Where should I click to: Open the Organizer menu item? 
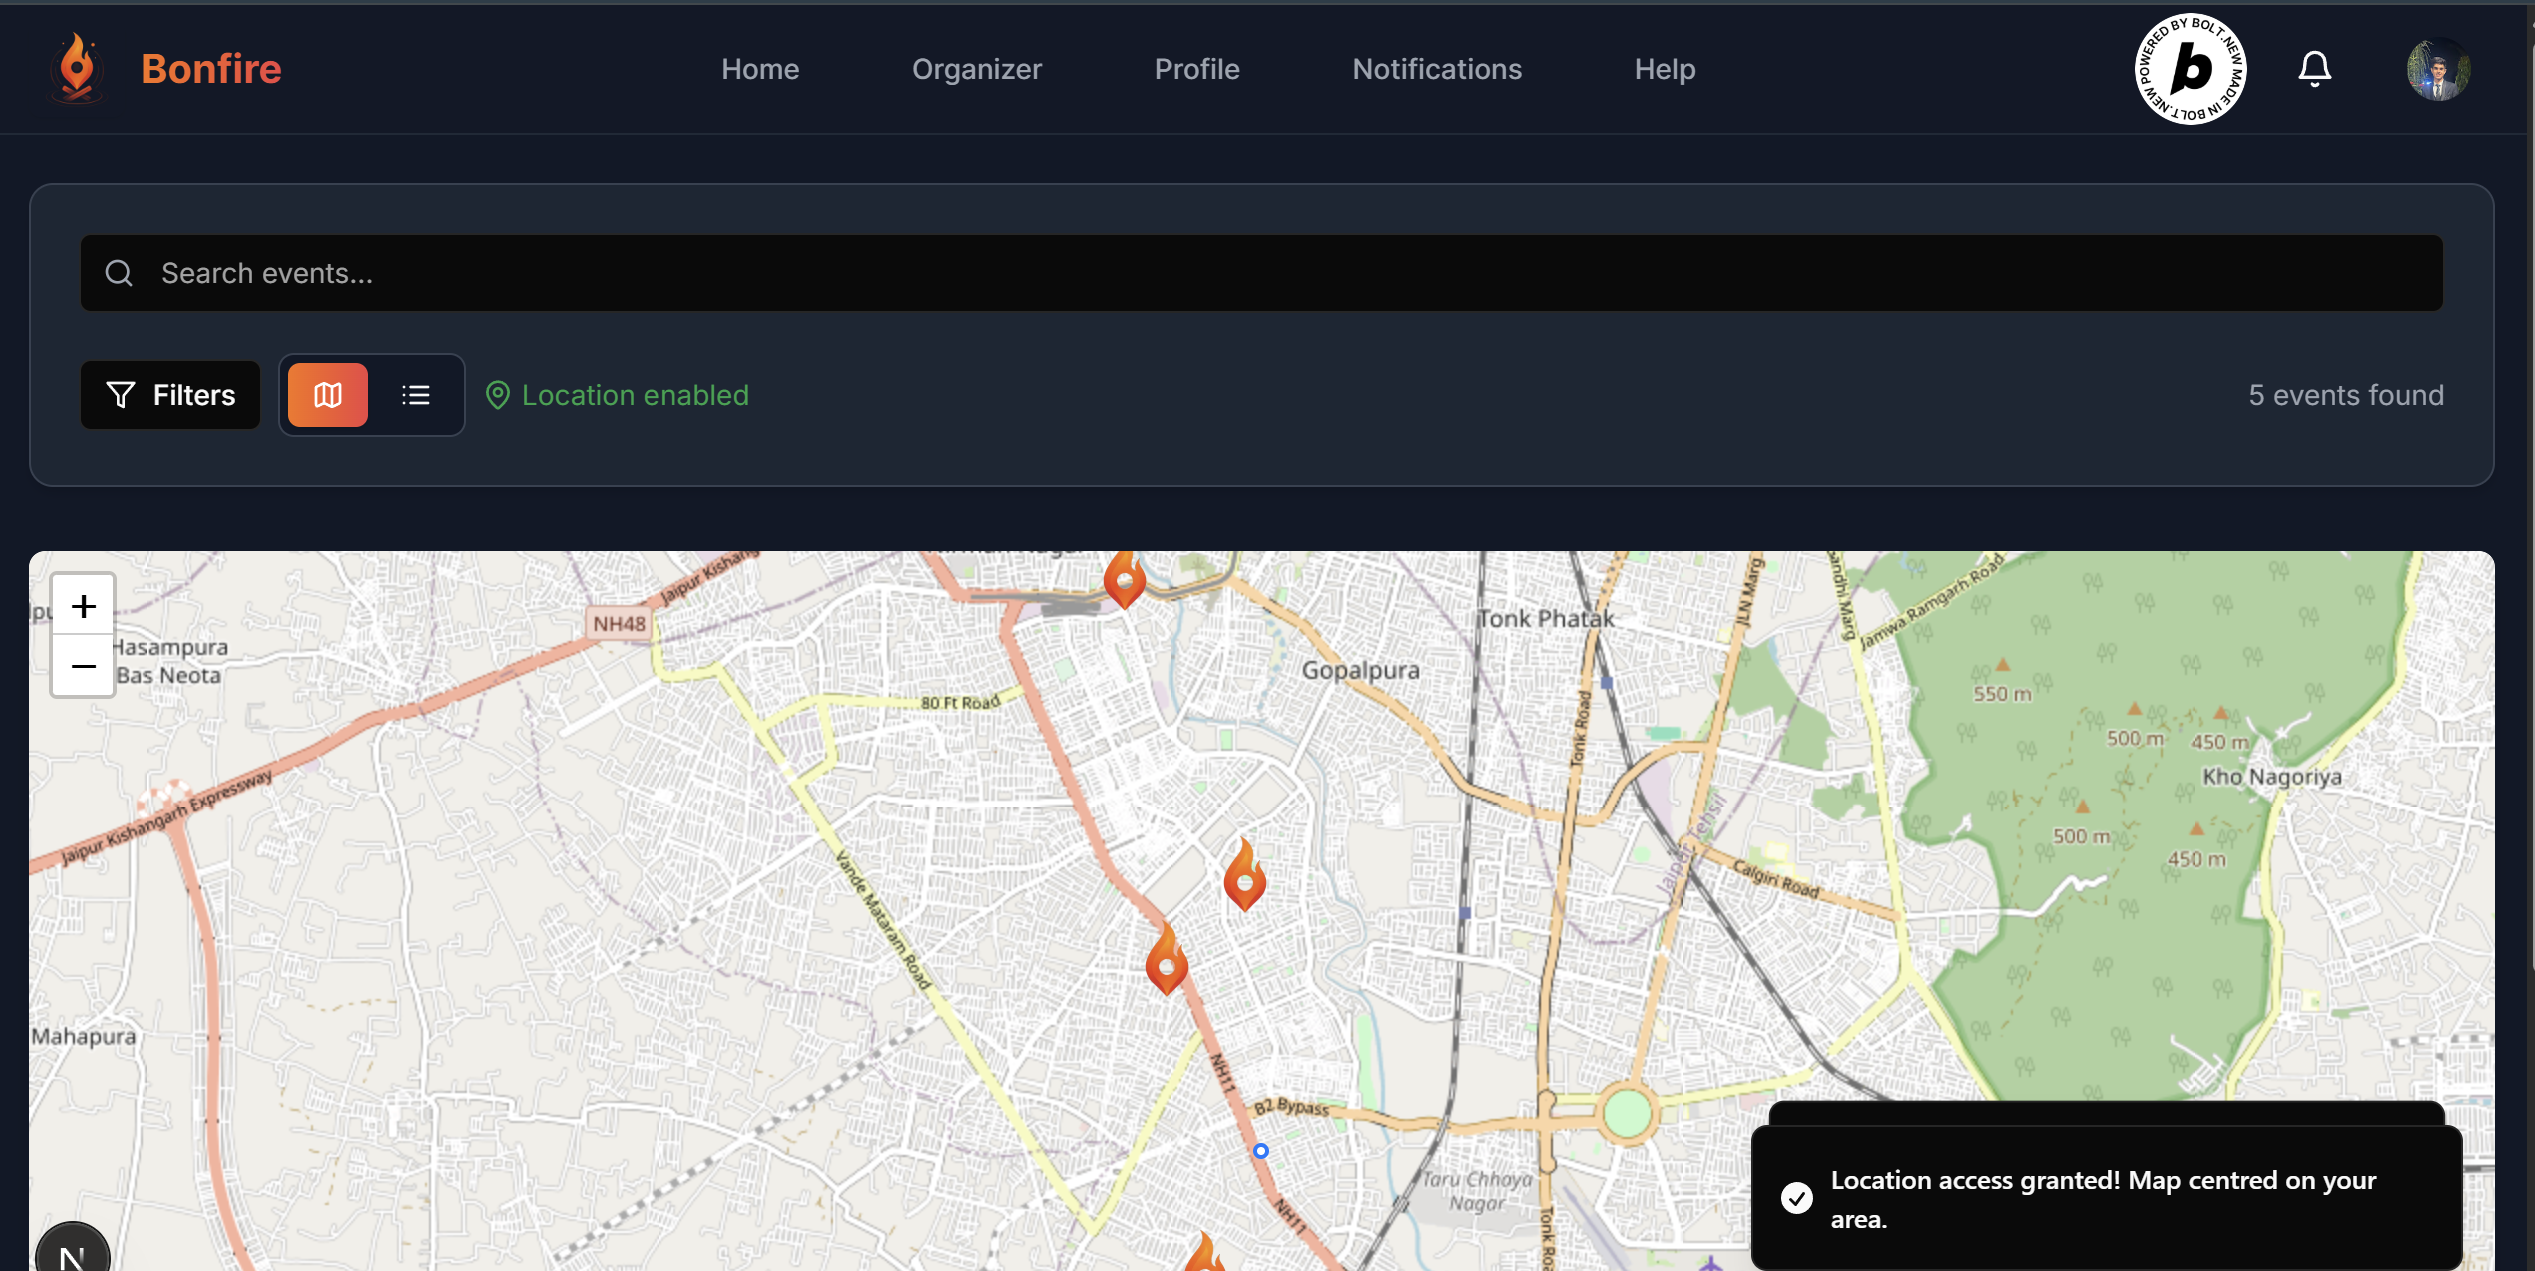(977, 69)
